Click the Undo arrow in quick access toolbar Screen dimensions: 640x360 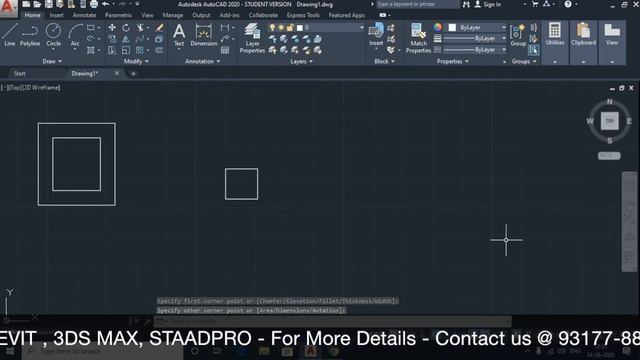(x=105, y=4)
